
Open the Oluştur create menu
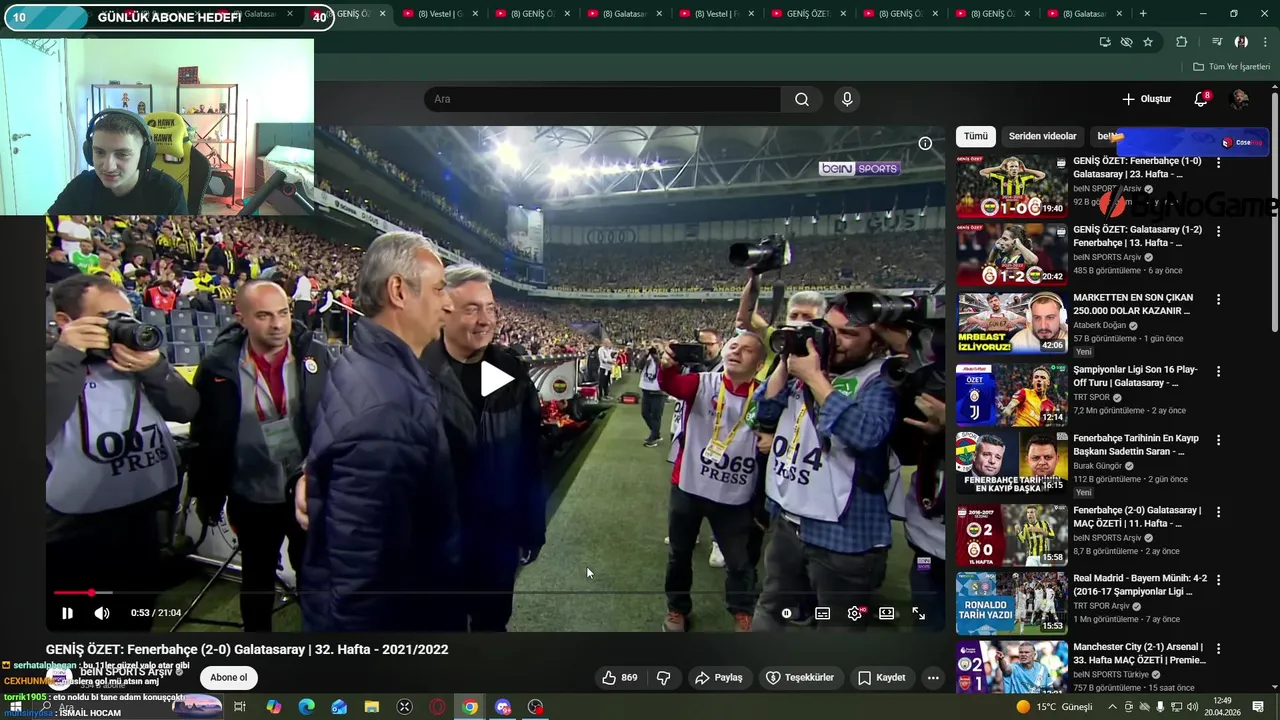click(1146, 99)
